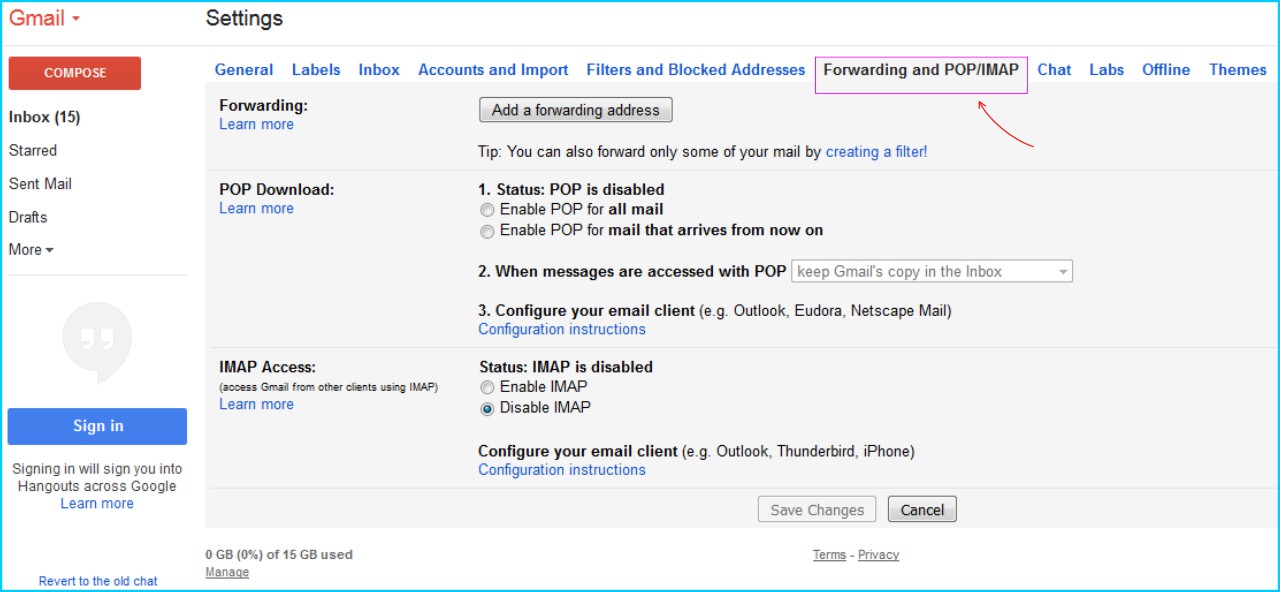Click the Manage storage link
The width and height of the screenshot is (1280, 592).
click(227, 573)
